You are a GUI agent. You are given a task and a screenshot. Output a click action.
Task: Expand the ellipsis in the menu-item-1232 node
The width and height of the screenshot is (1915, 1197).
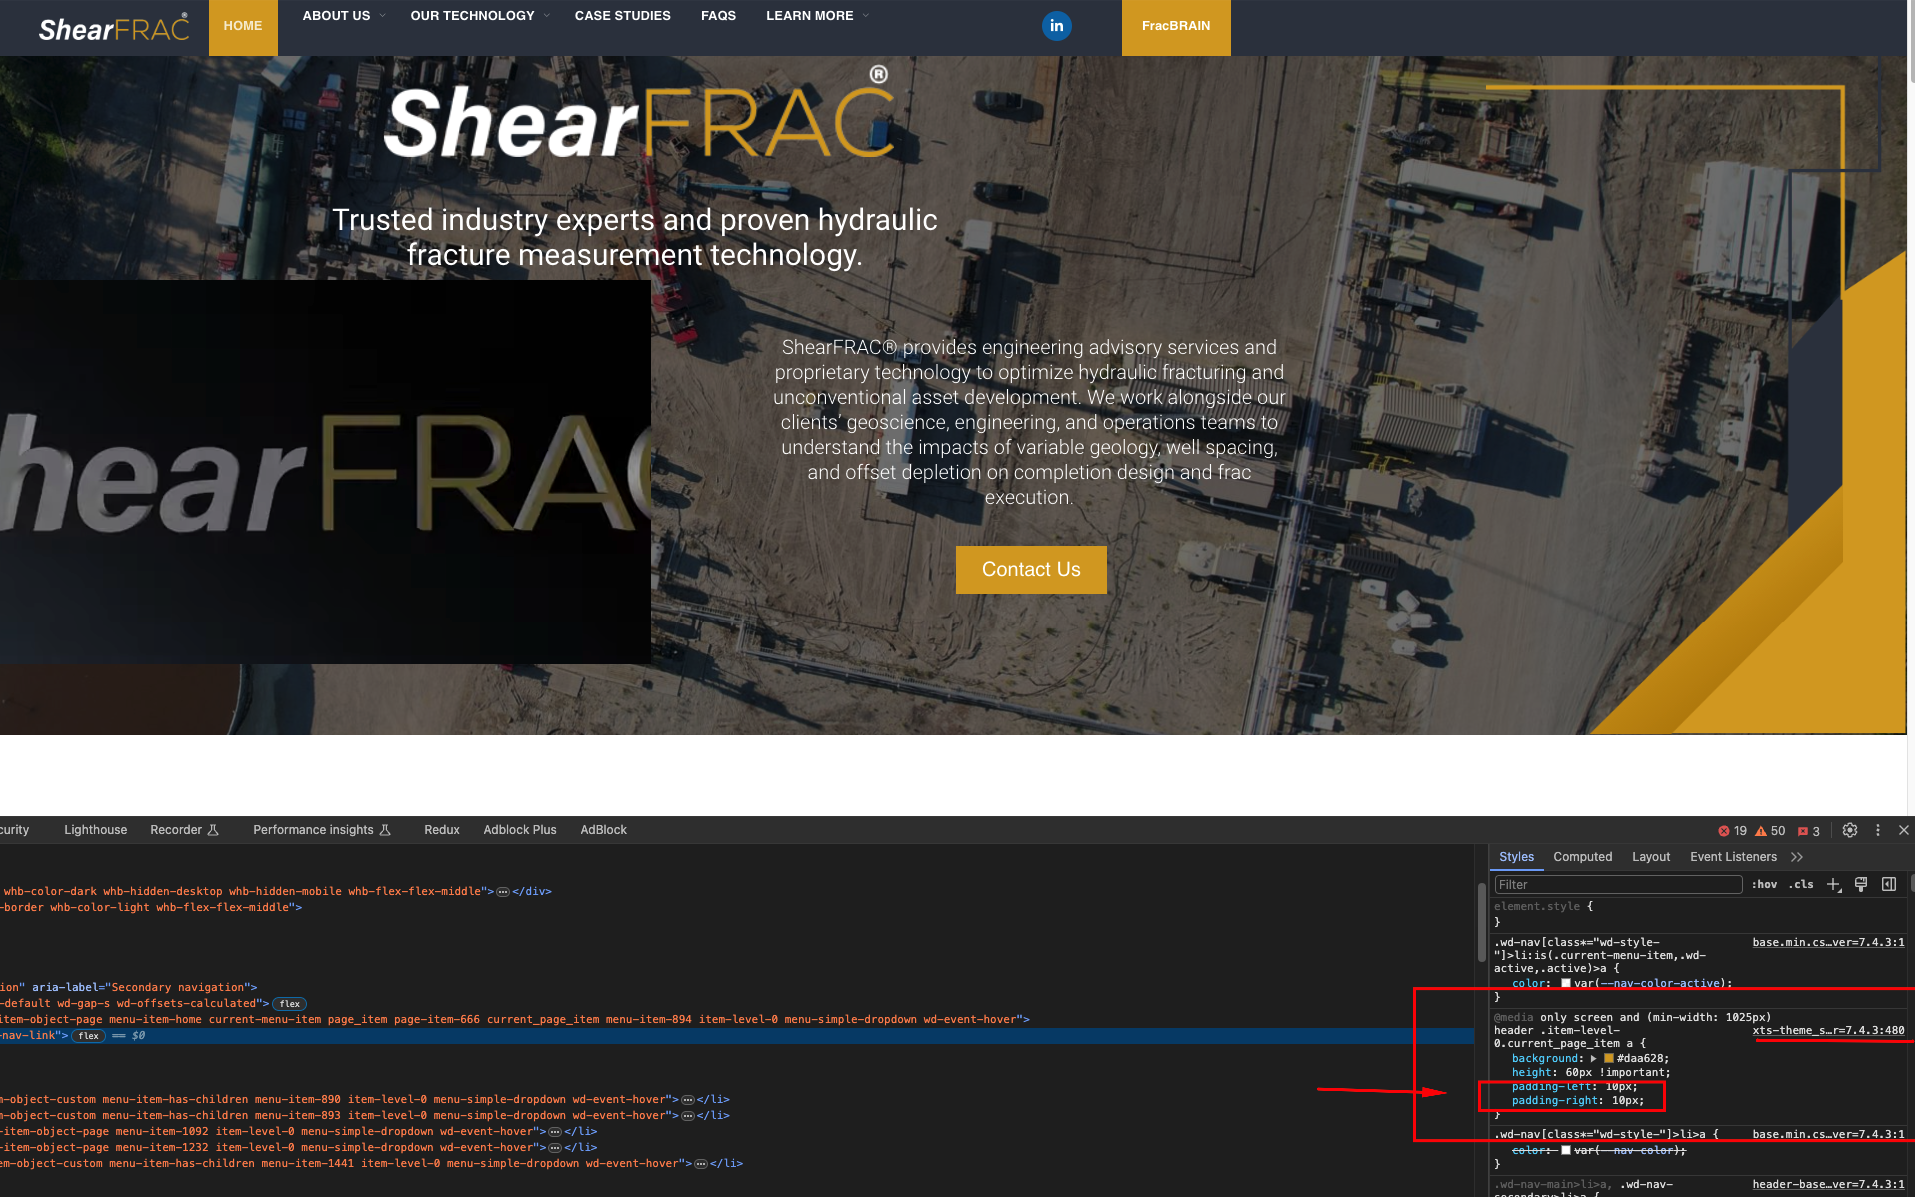click(555, 1148)
